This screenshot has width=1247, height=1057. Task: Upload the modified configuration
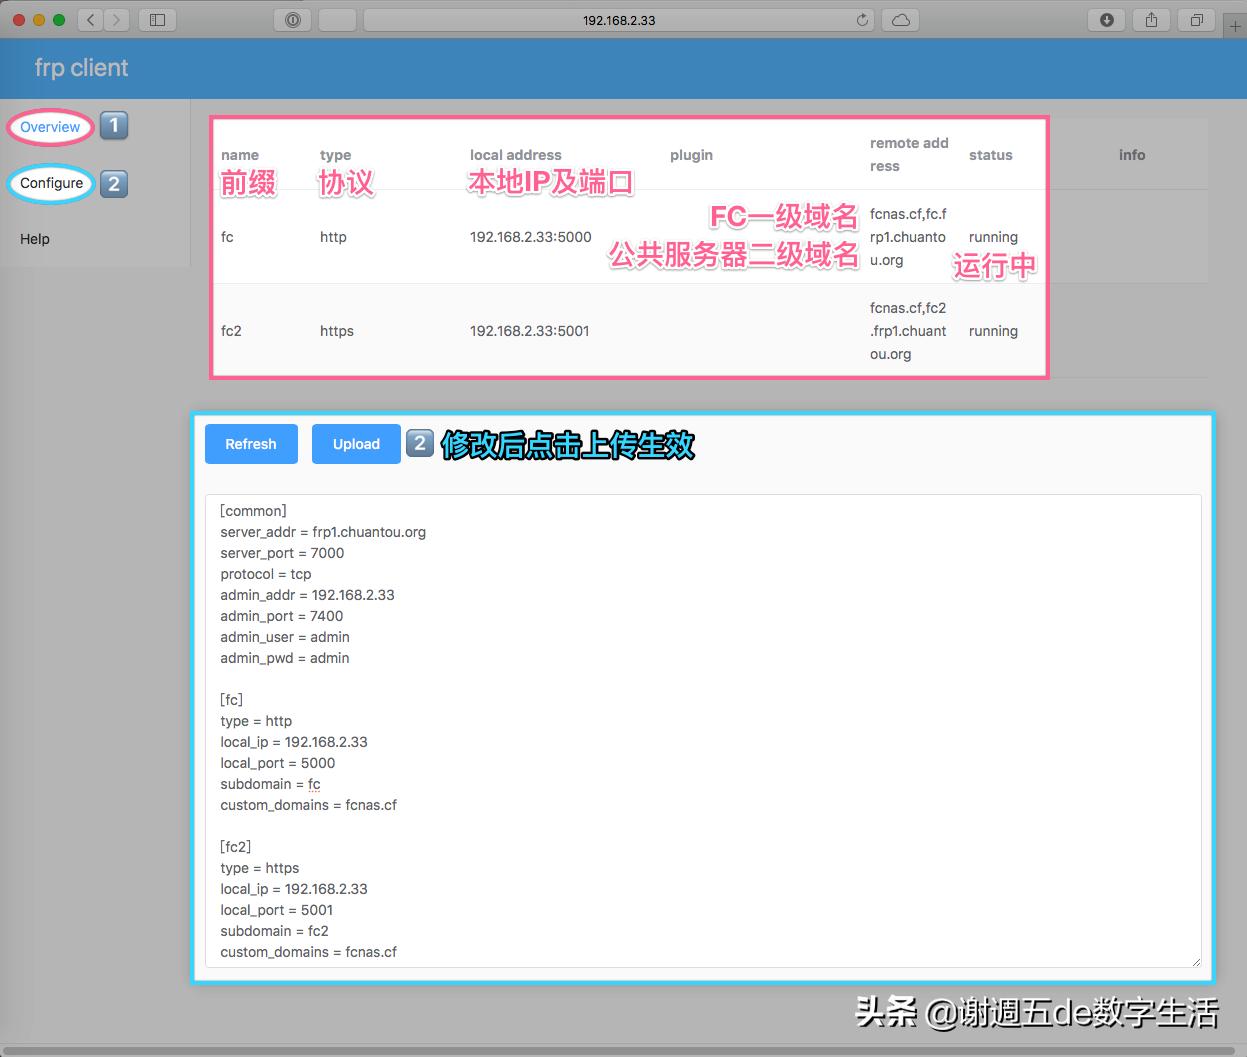point(356,444)
